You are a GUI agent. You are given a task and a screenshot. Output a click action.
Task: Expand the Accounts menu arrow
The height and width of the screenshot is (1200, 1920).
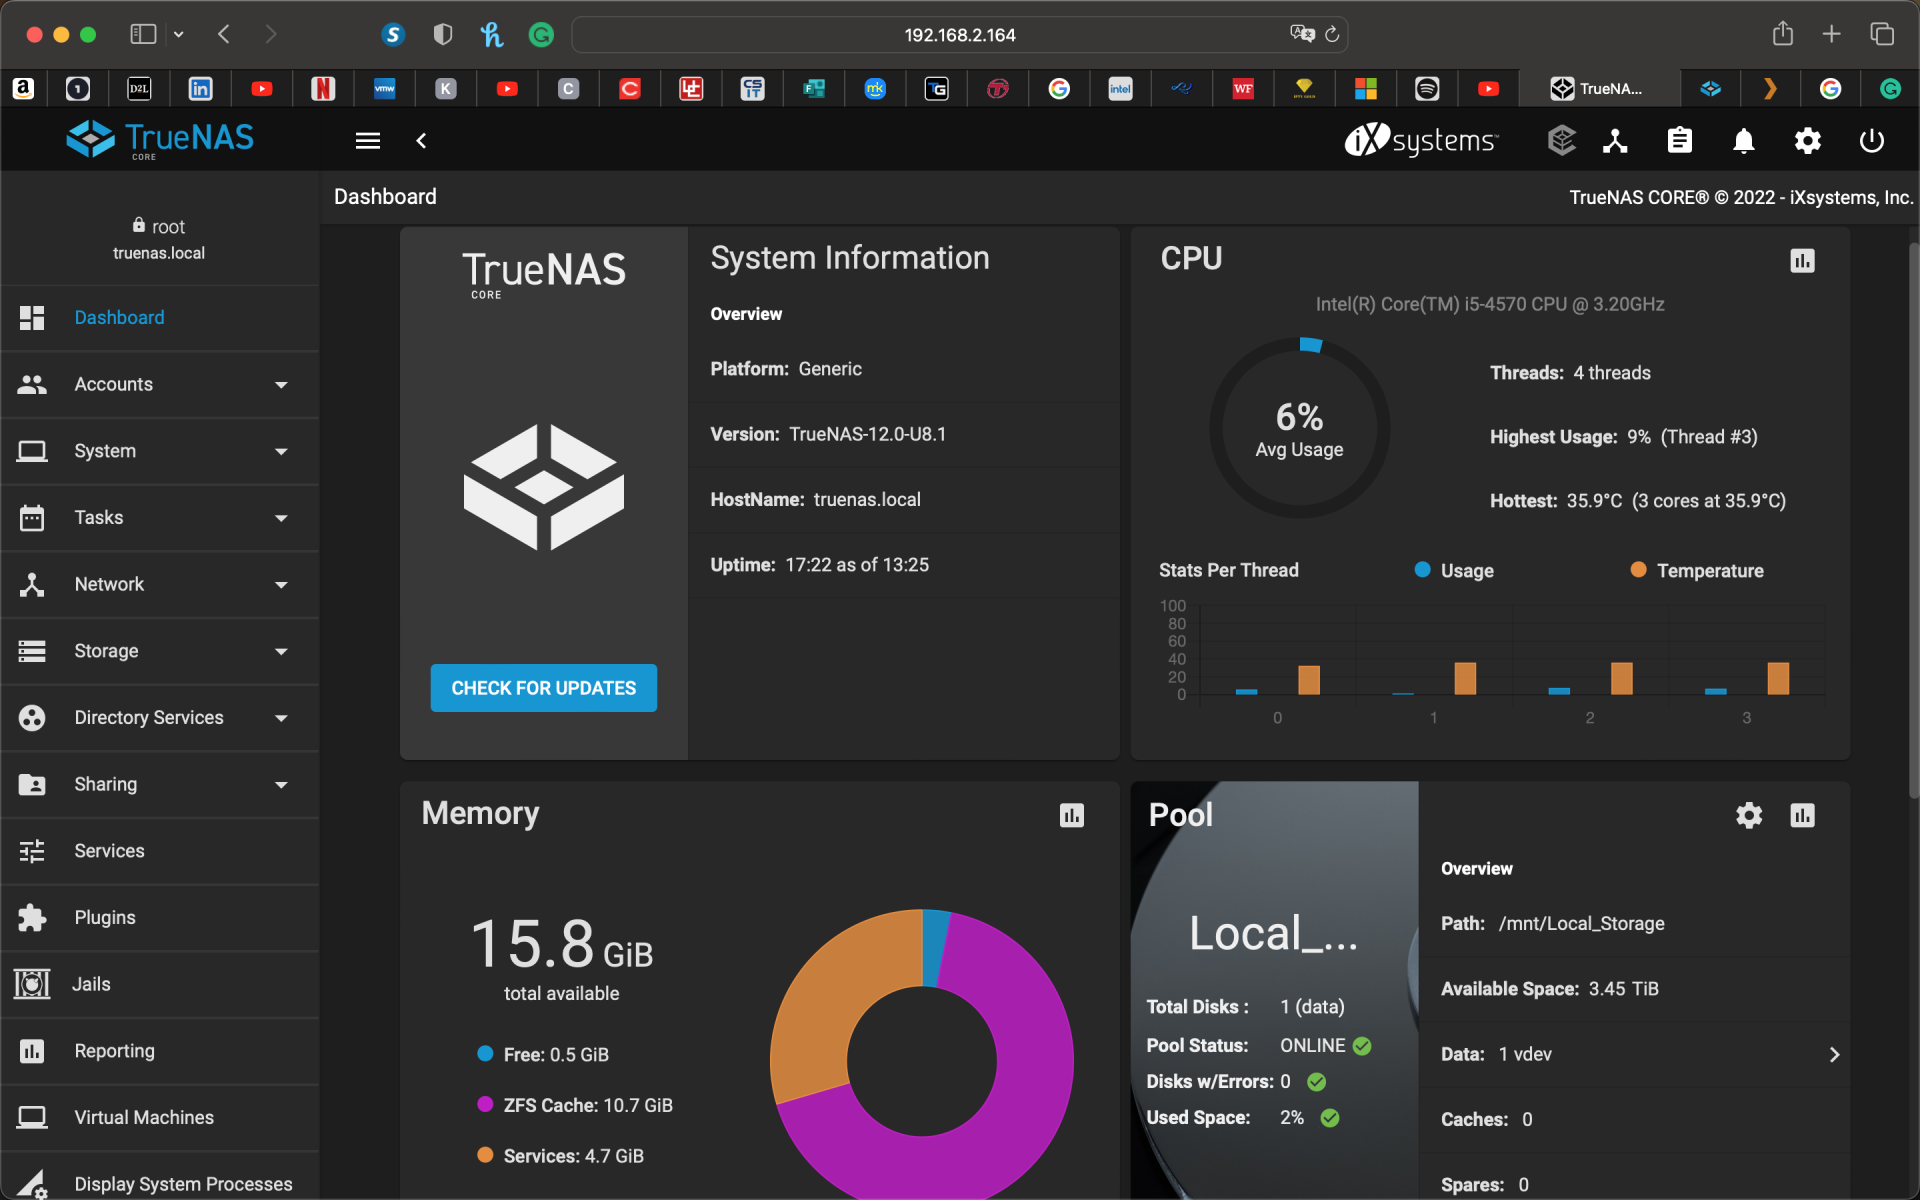tap(281, 385)
